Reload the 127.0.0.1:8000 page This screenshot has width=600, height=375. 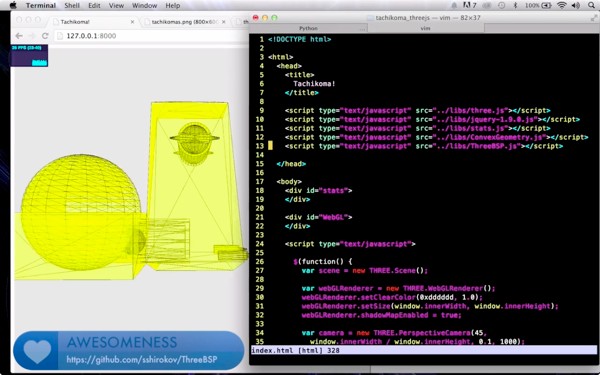pos(45,36)
